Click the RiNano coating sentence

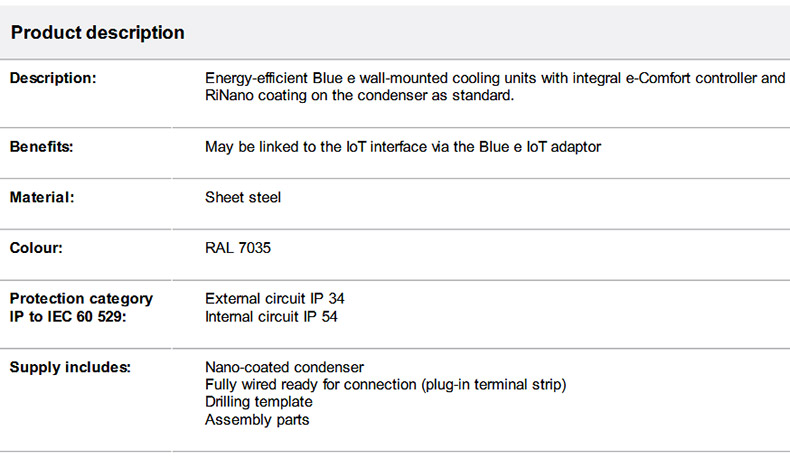point(359,95)
